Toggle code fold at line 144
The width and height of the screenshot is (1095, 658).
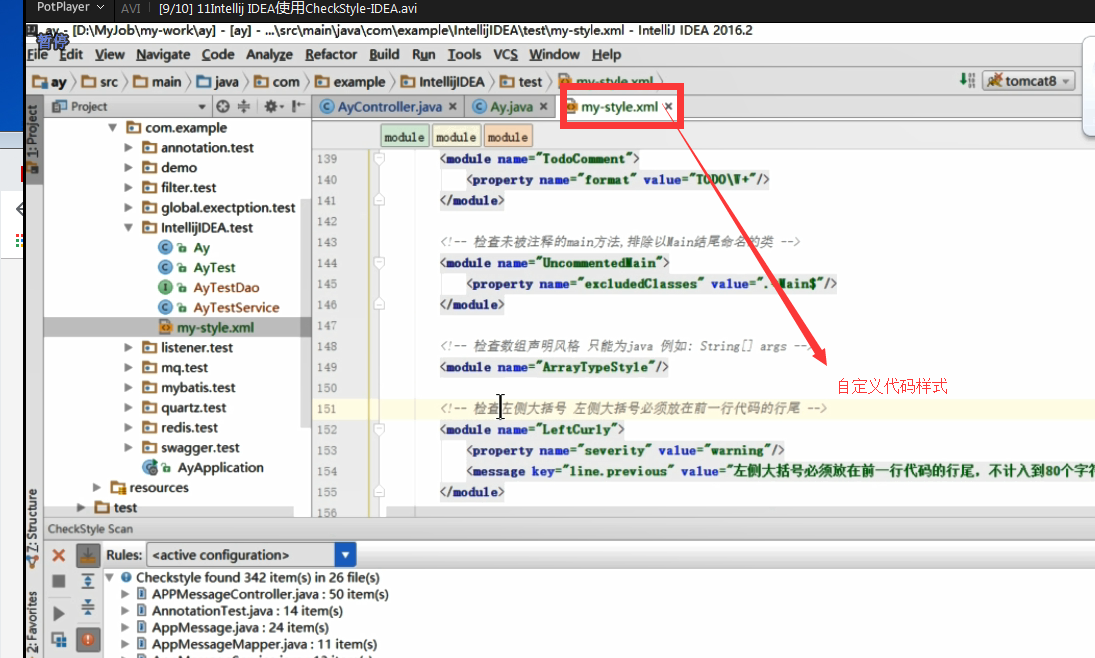(x=379, y=263)
